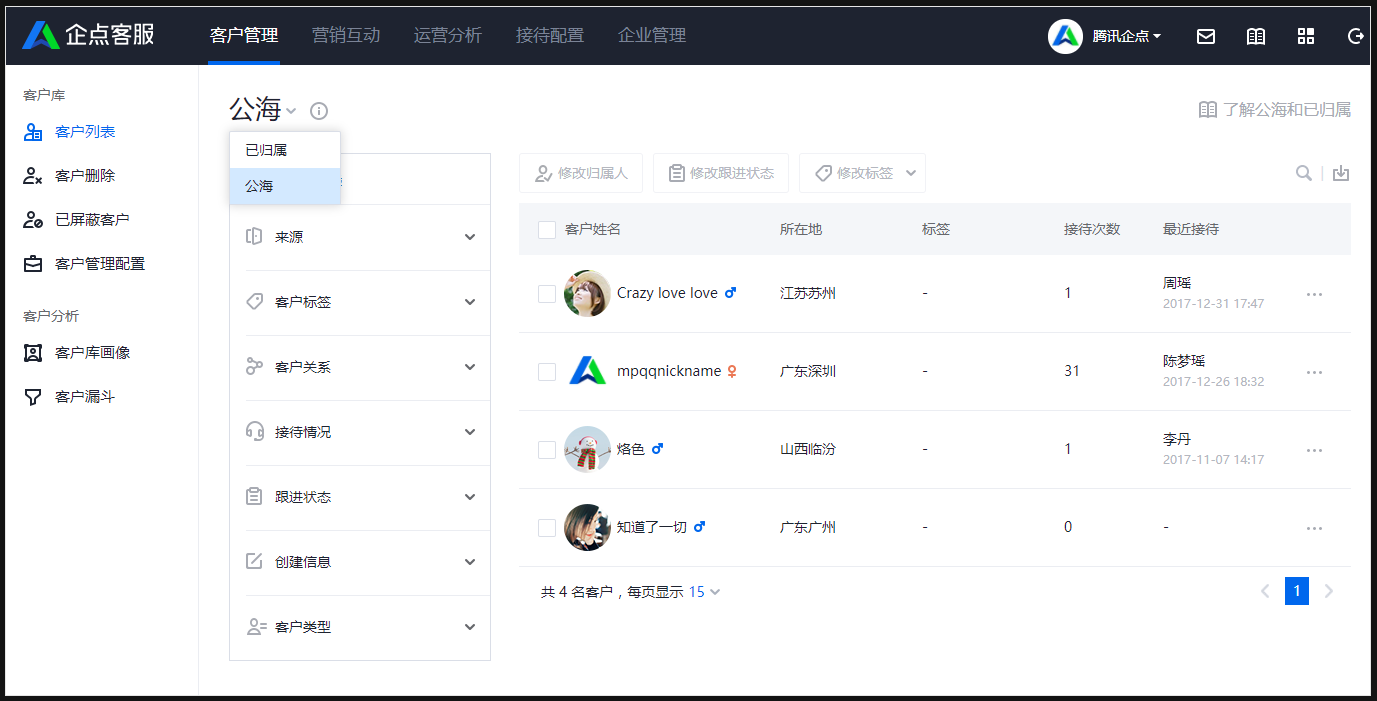Open the help book icon in header

[1256, 36]
